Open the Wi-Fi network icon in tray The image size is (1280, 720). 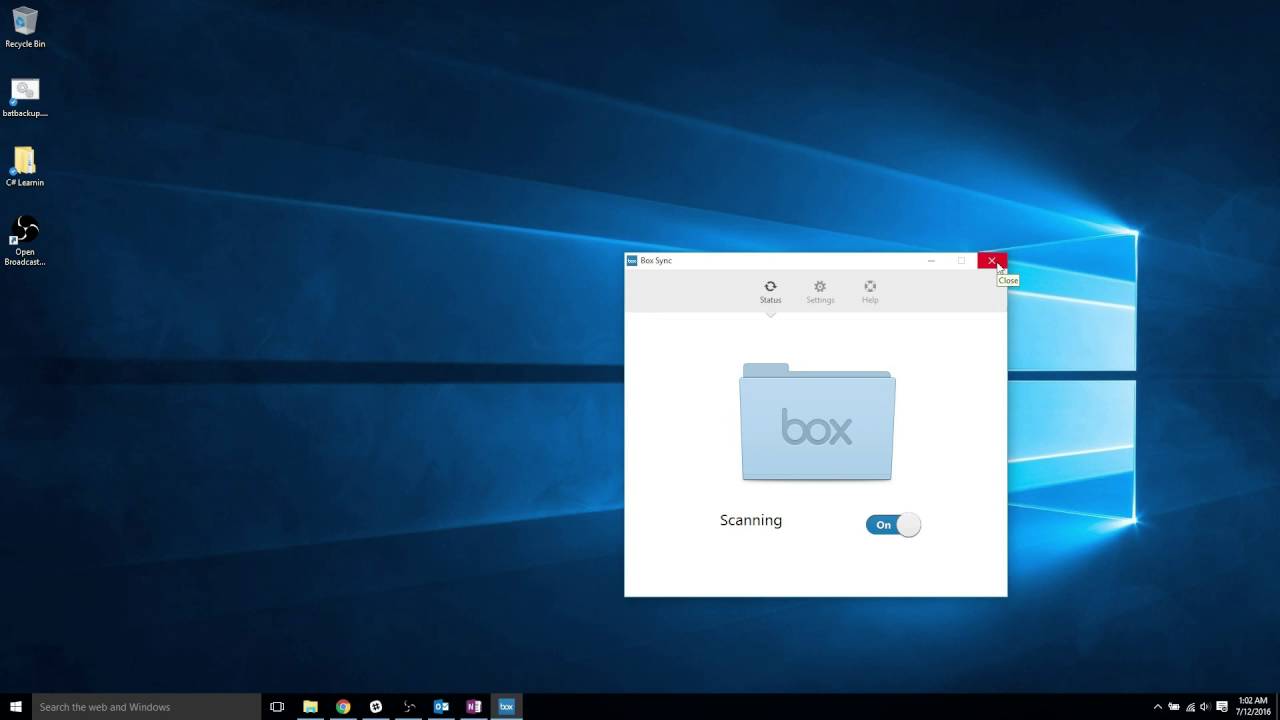point(1189,707)
